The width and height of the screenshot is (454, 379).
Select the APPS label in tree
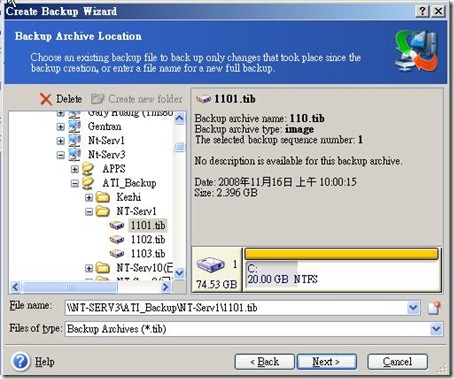click(114, 169)
